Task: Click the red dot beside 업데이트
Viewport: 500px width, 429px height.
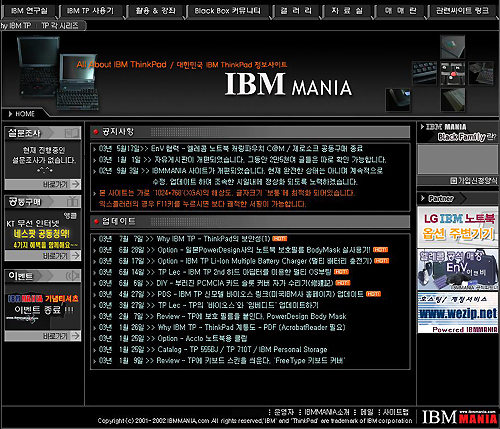Action: click(x=96, y=221)
